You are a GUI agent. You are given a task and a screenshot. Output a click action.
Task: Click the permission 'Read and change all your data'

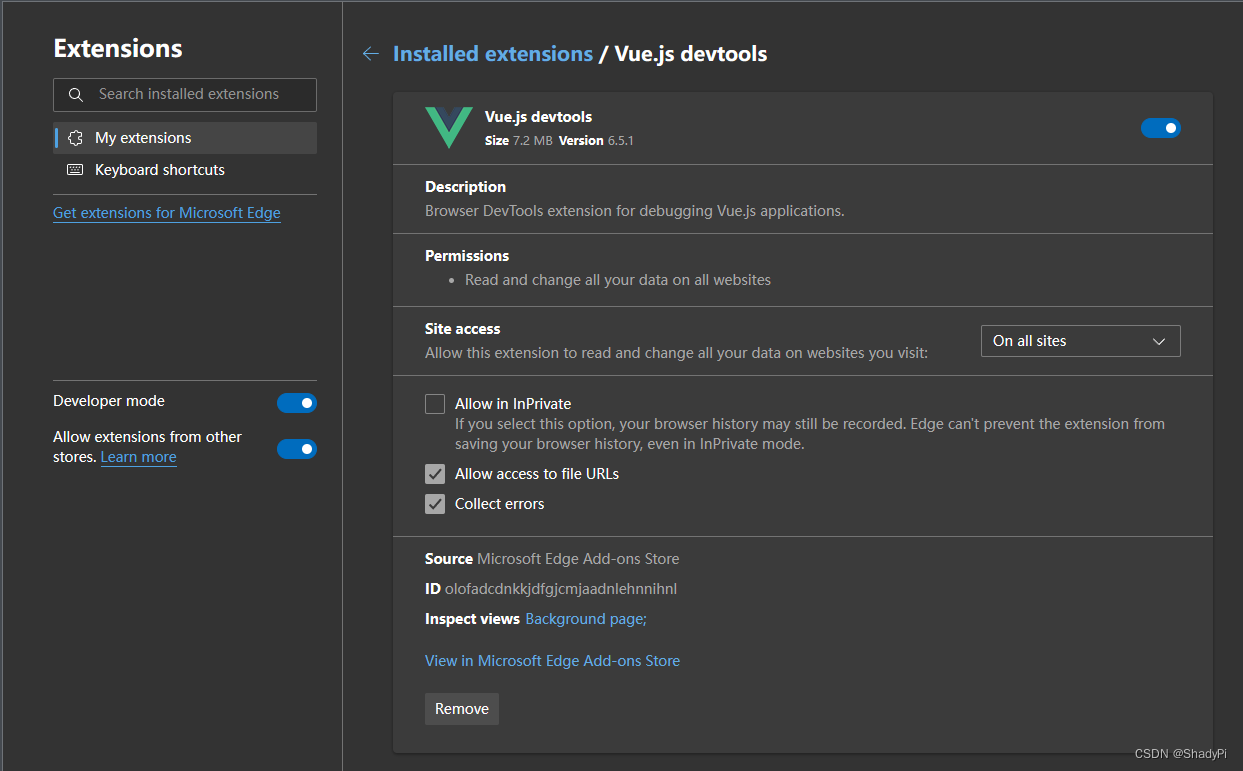(618, 280)
